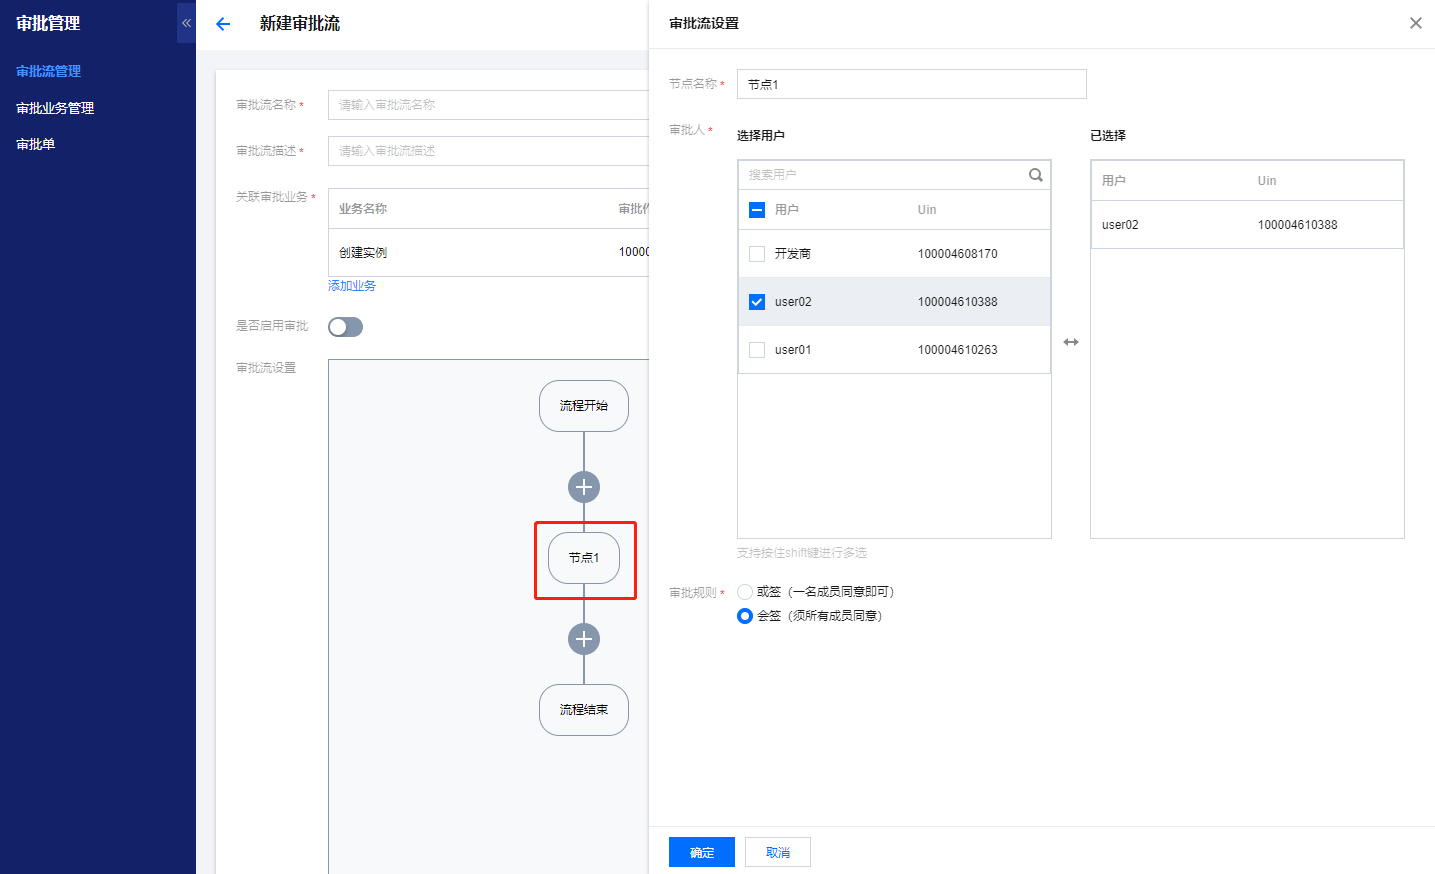Select the 或签 approval rule radio button
Screen dimensions: 1435x874
tap(745, 592)
